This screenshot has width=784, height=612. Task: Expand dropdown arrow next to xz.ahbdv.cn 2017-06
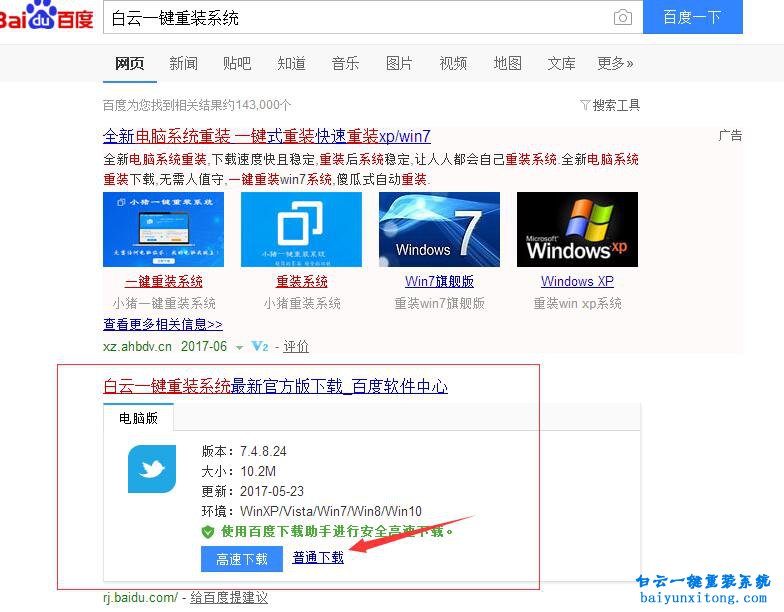click(240, 348)
